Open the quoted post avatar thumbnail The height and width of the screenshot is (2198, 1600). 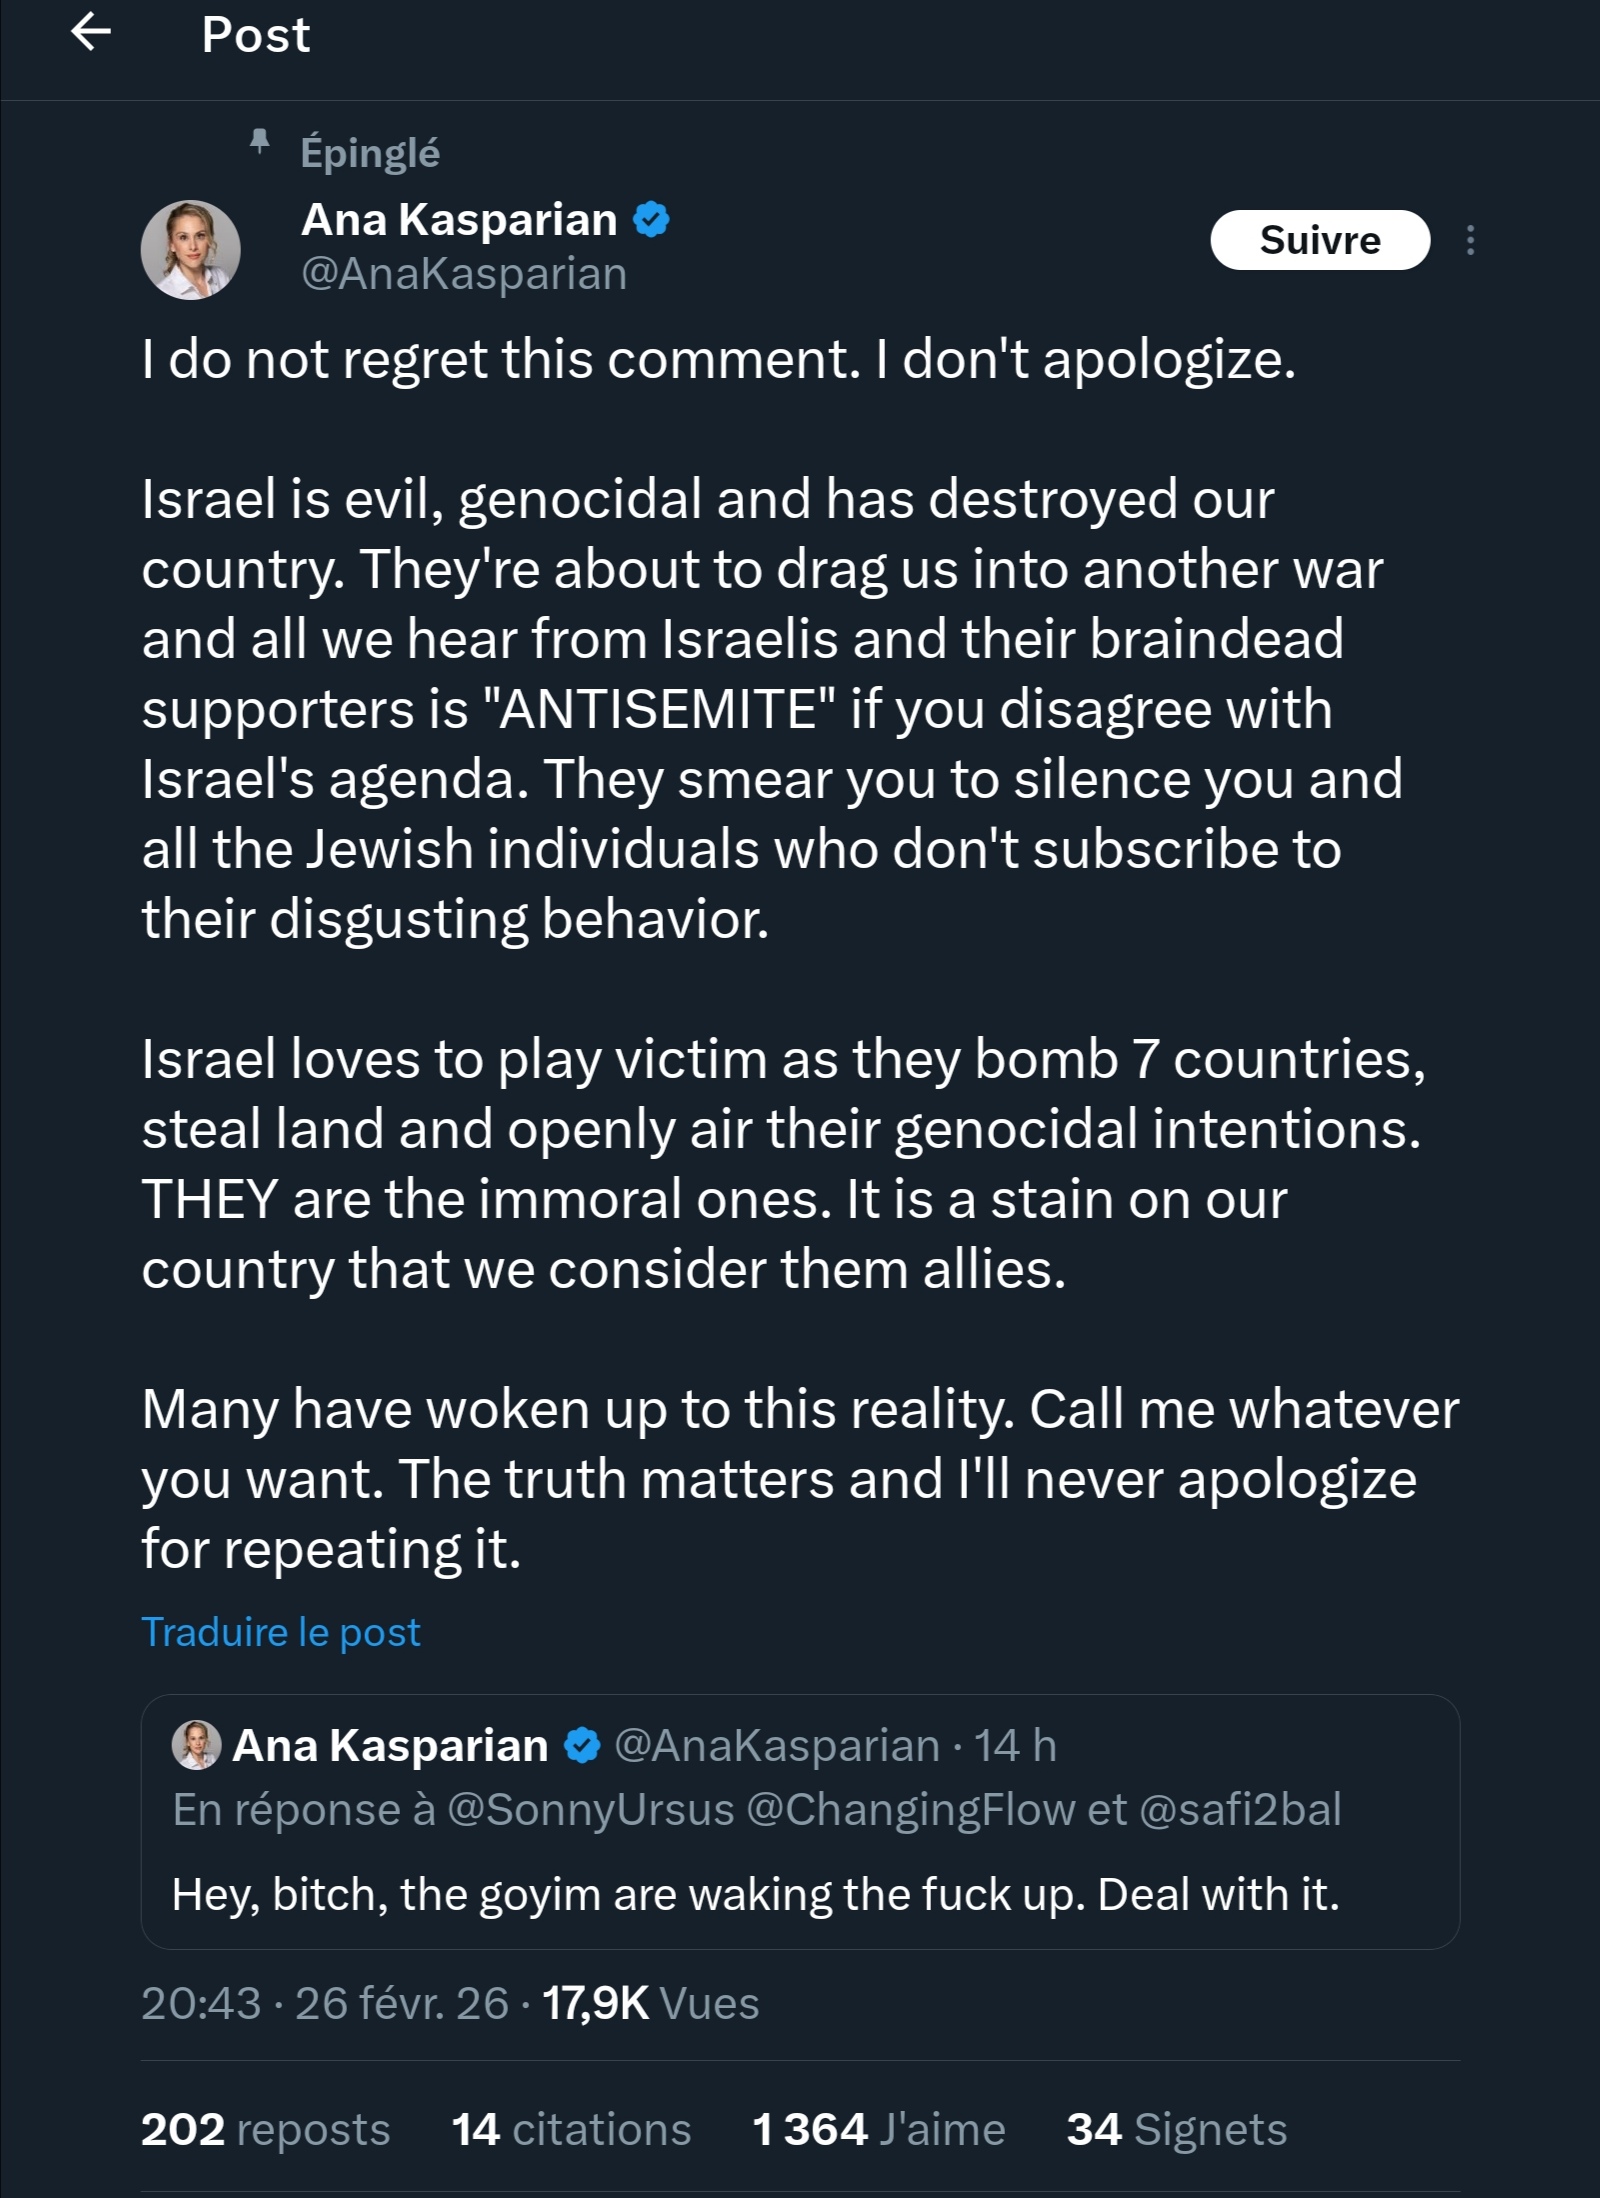click(196, 1746)
